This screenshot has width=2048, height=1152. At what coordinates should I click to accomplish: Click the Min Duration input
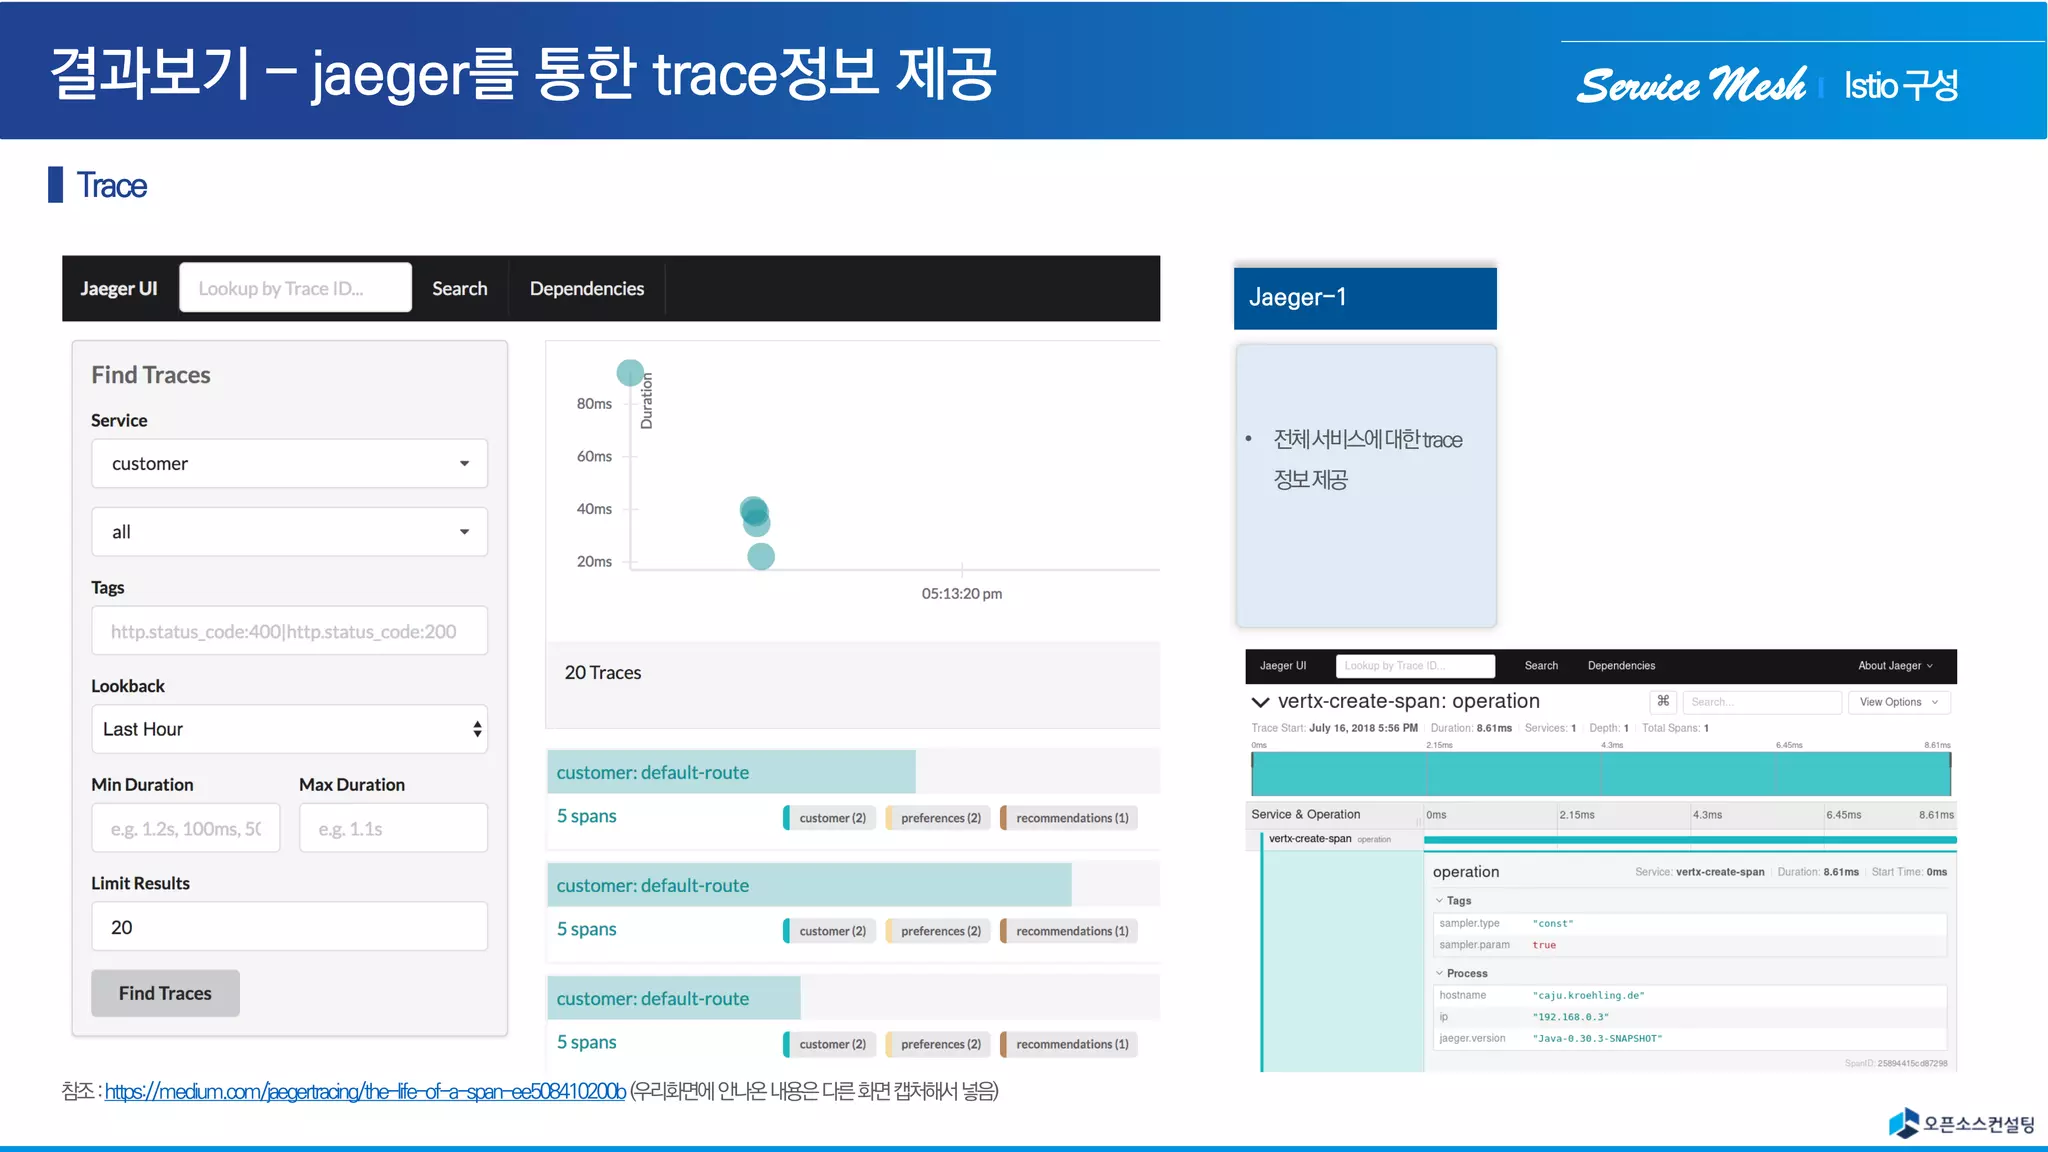click(x=186, y=828)
